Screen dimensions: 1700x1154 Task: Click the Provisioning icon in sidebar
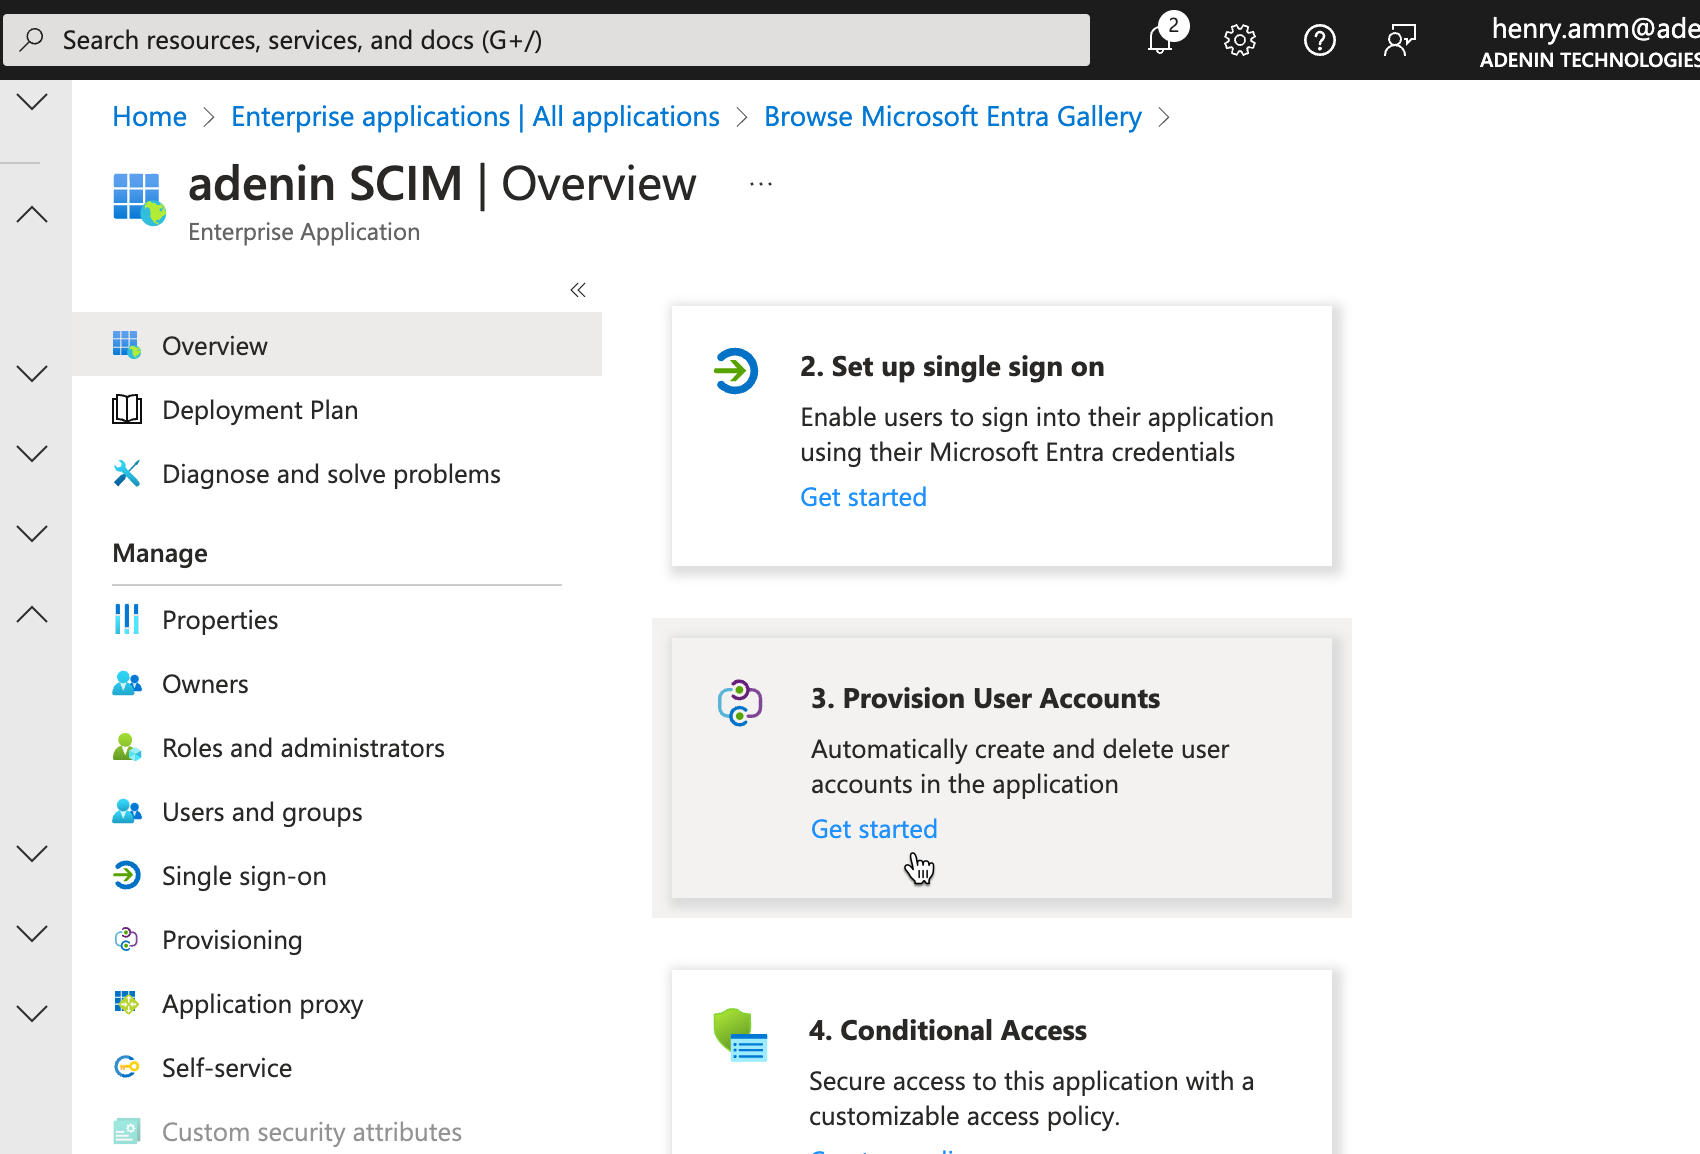point(127,940)
